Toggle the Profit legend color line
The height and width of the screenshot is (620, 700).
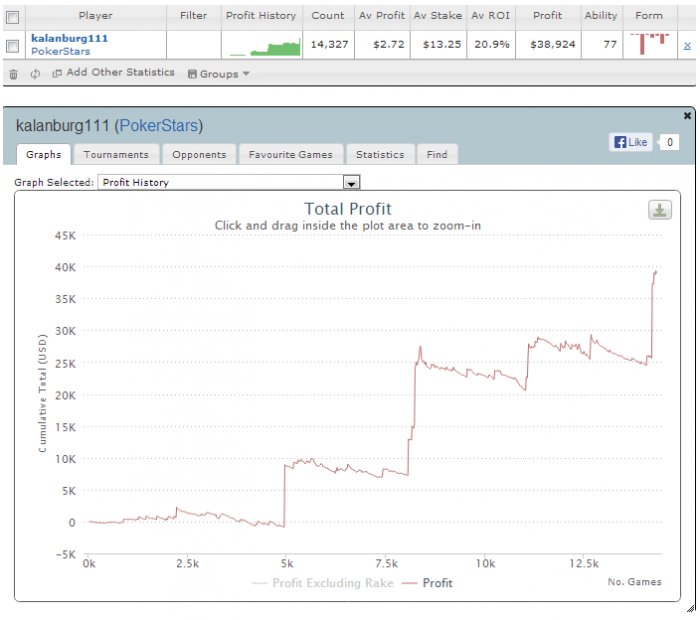pos(409,583)
